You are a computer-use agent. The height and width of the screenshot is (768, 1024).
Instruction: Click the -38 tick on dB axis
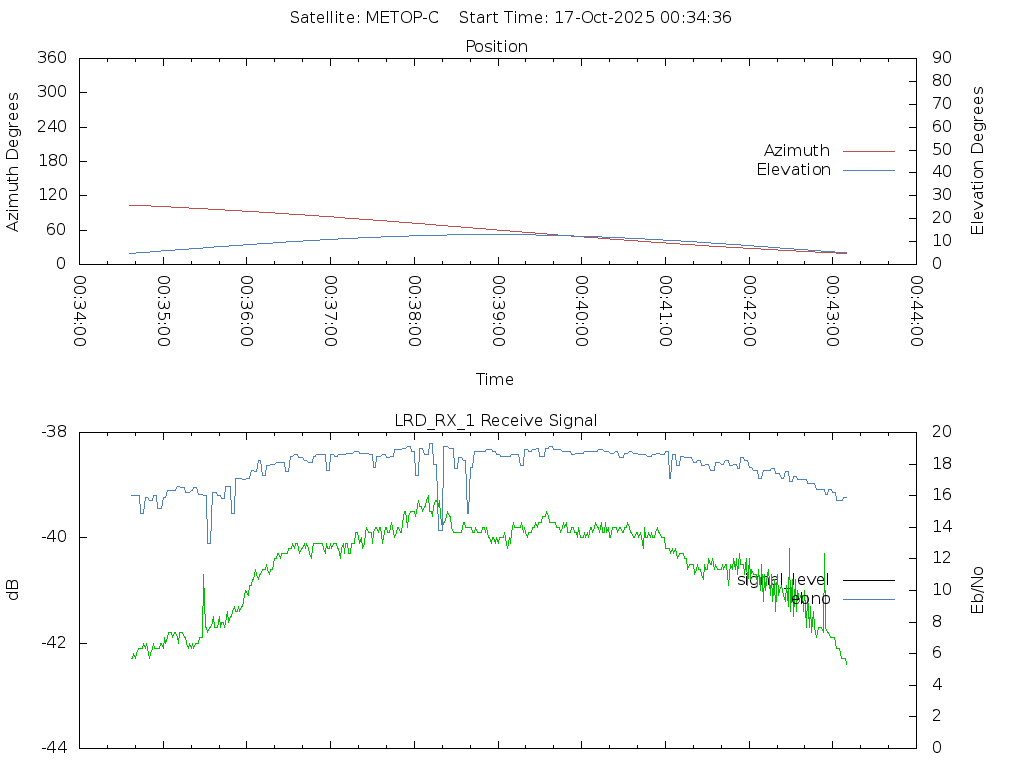(x=52, y=432)
